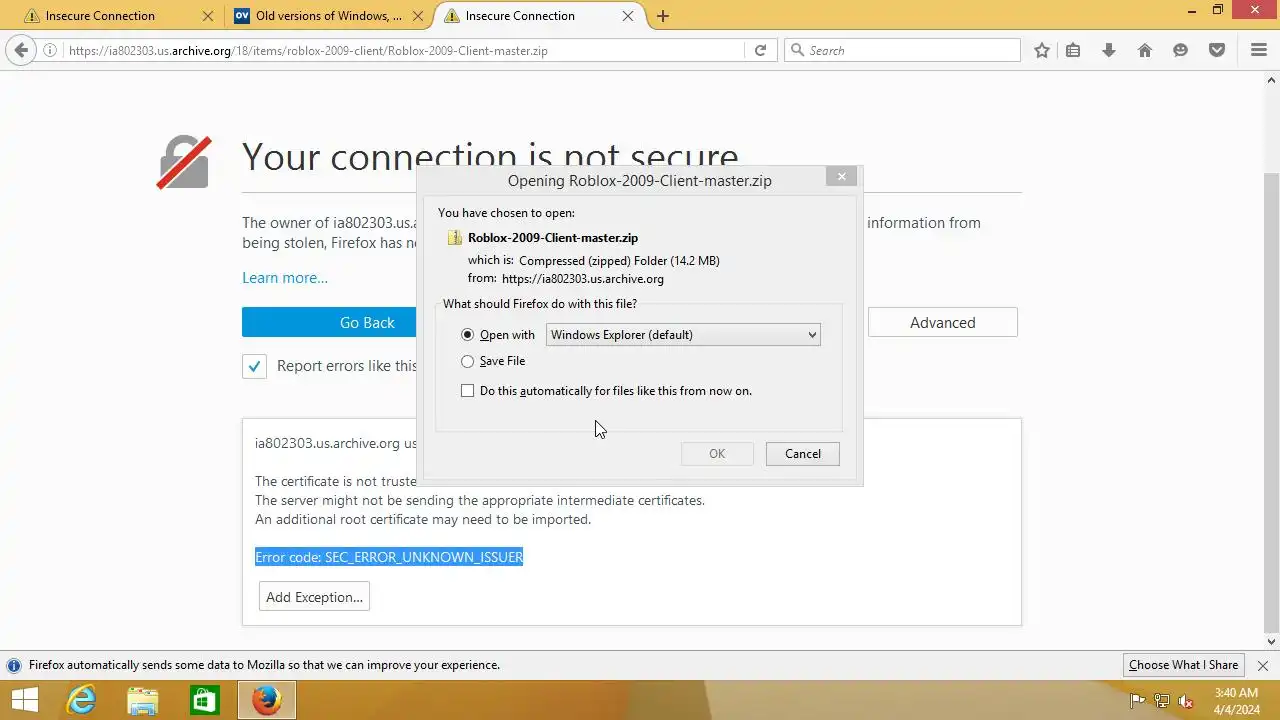Close the Old versions of Windows tab
The image size is (1280, 720).
418,16
